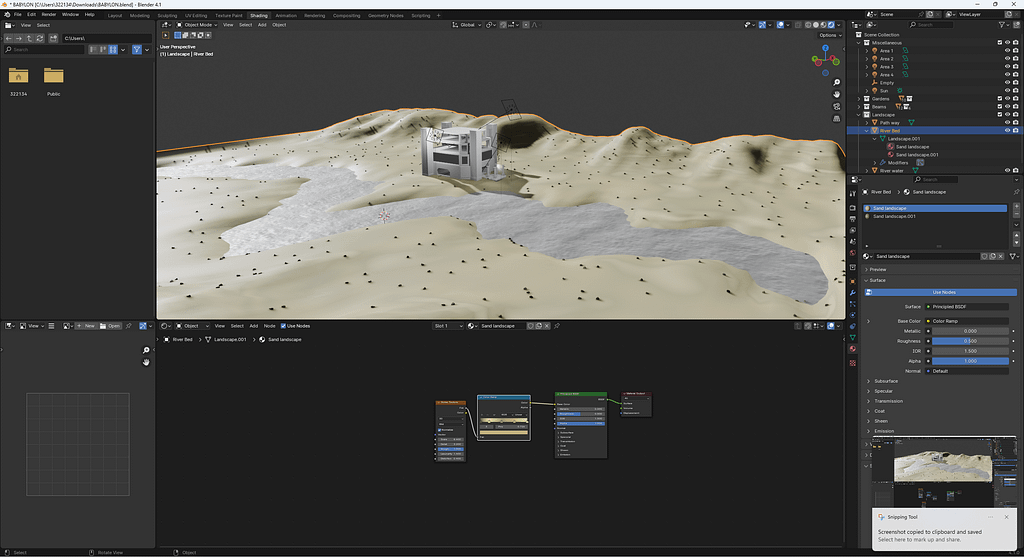
Task: Open the Render menu in top bar
Action: pyautogui.click(x=48, y=15)
